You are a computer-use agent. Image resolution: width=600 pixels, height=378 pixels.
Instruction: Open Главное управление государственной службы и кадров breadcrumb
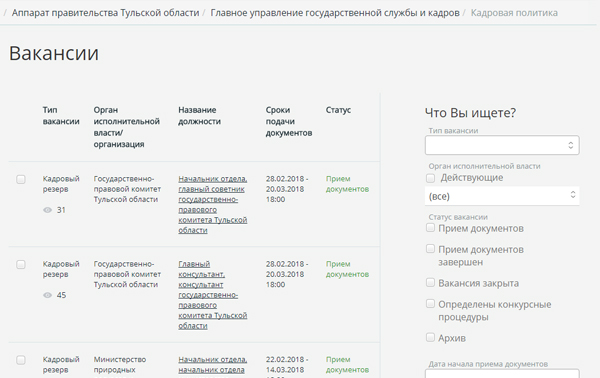335,13
